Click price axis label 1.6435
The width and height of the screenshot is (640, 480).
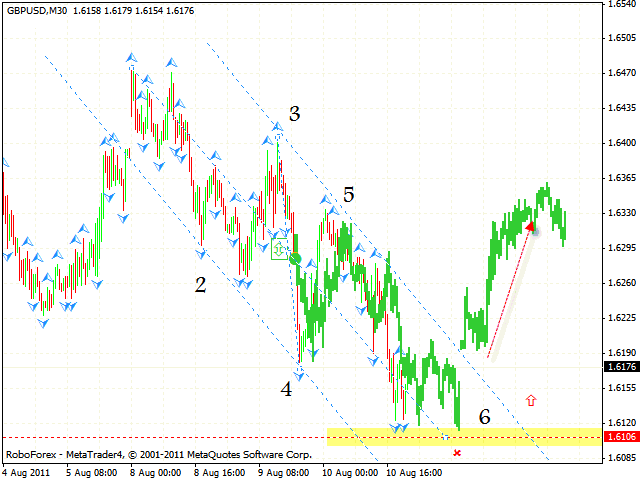tap(622, 108)
